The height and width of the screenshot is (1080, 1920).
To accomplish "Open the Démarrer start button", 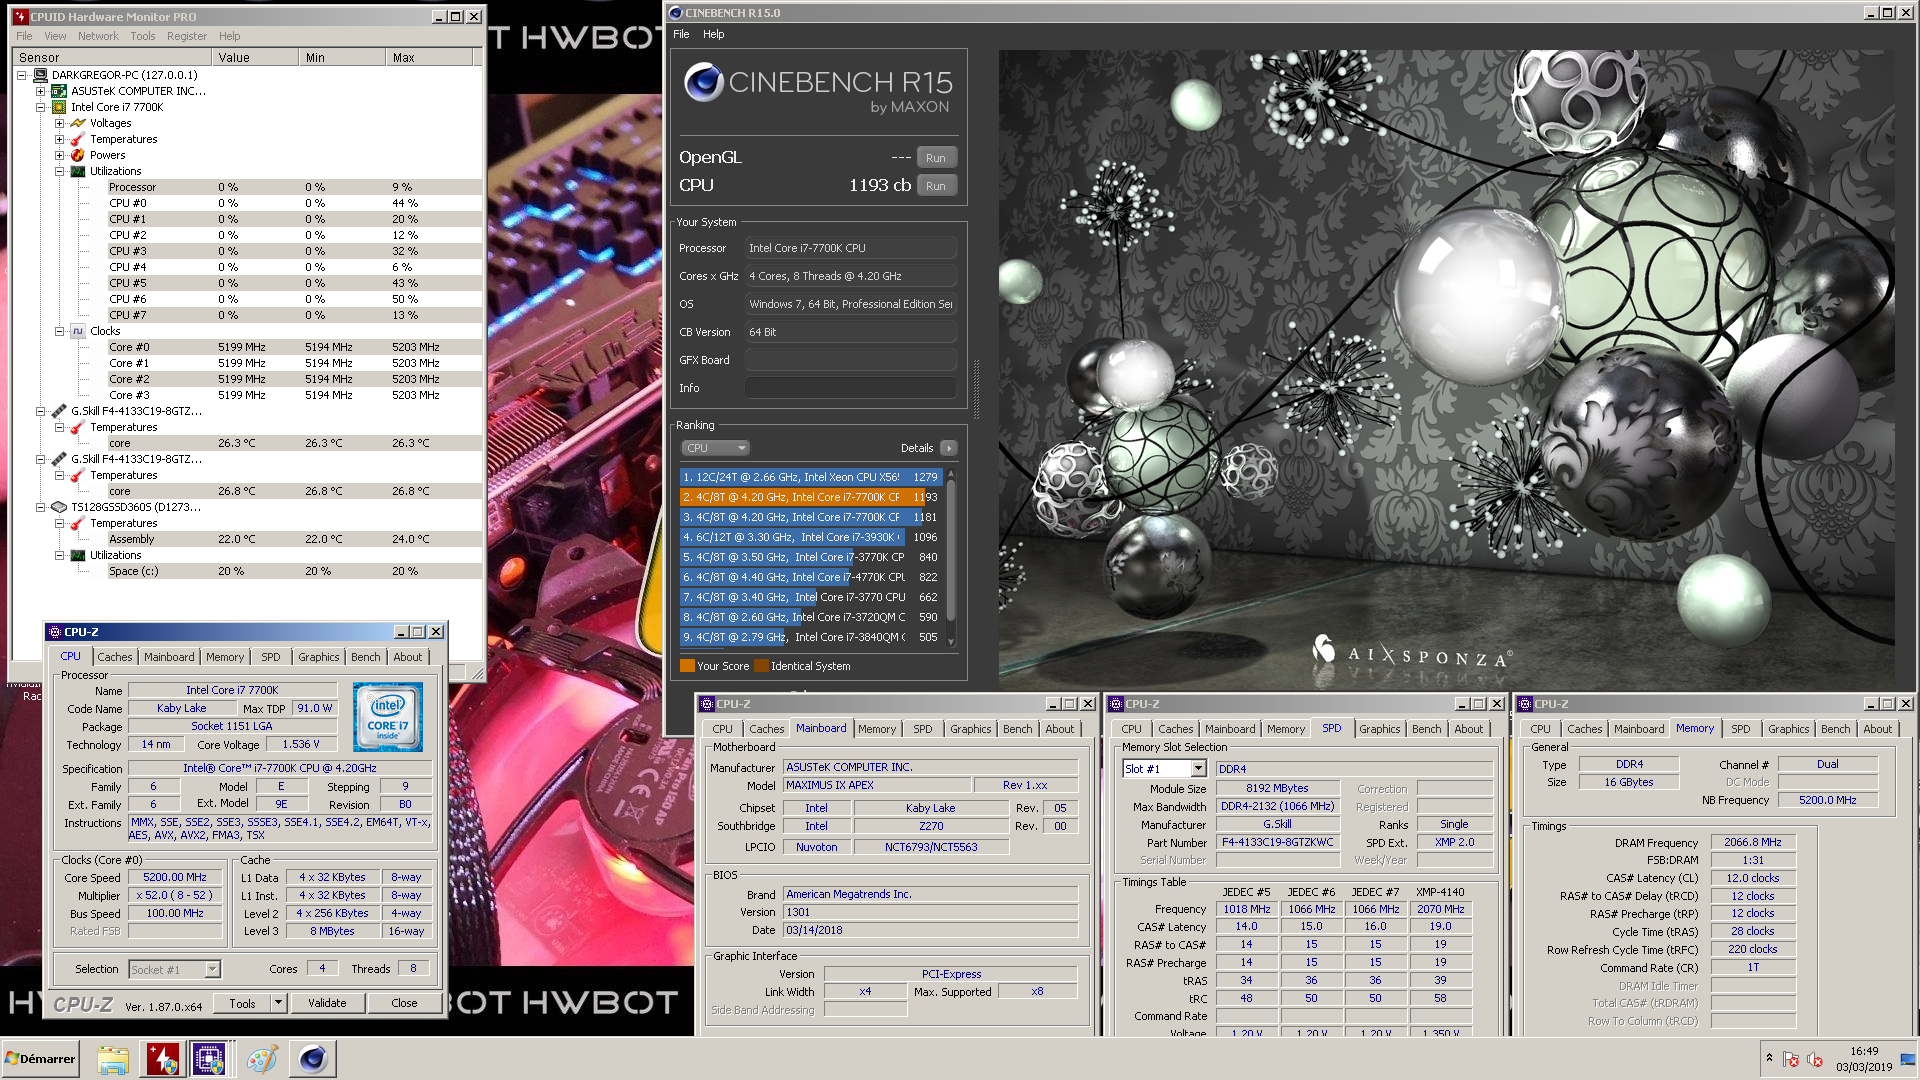I will coord(40,1059).
